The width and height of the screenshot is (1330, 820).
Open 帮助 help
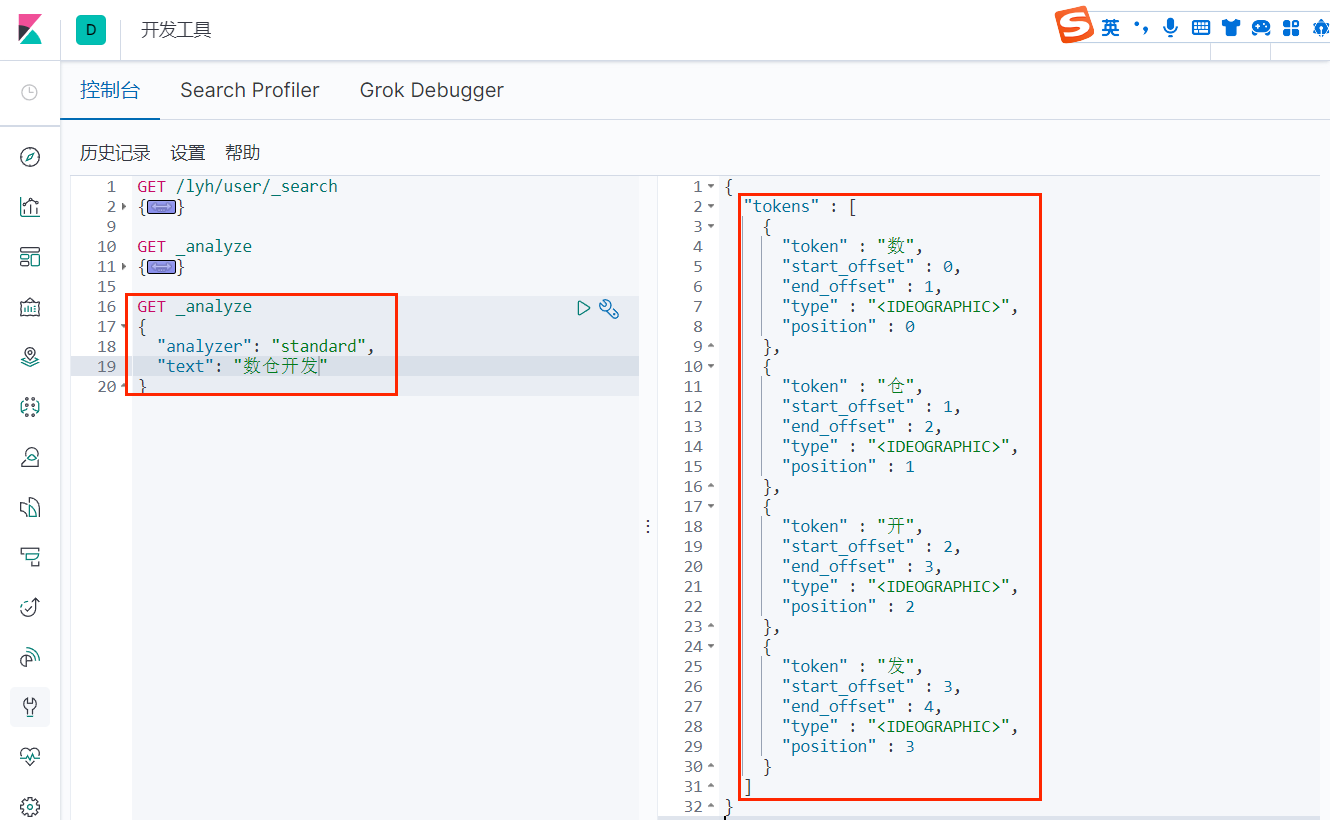pos(243,153)
